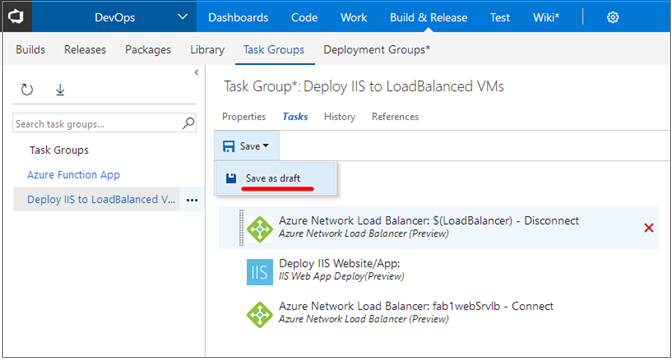The image size is (672, 360).
Task: Remove the Disconnect task with red X
Action: tap(649, 228)
